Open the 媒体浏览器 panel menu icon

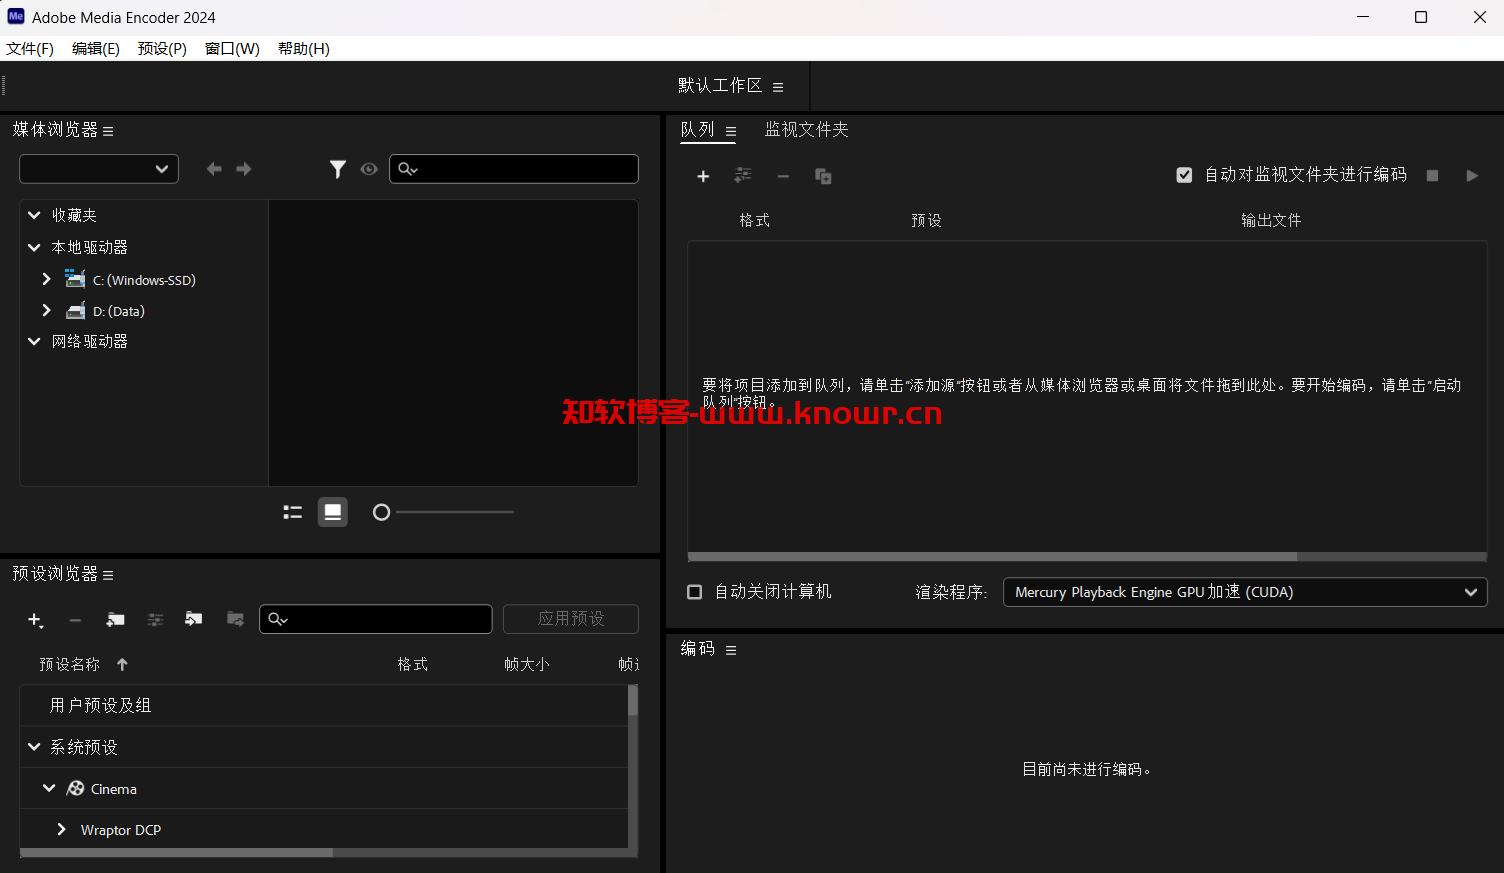(108, 131)
